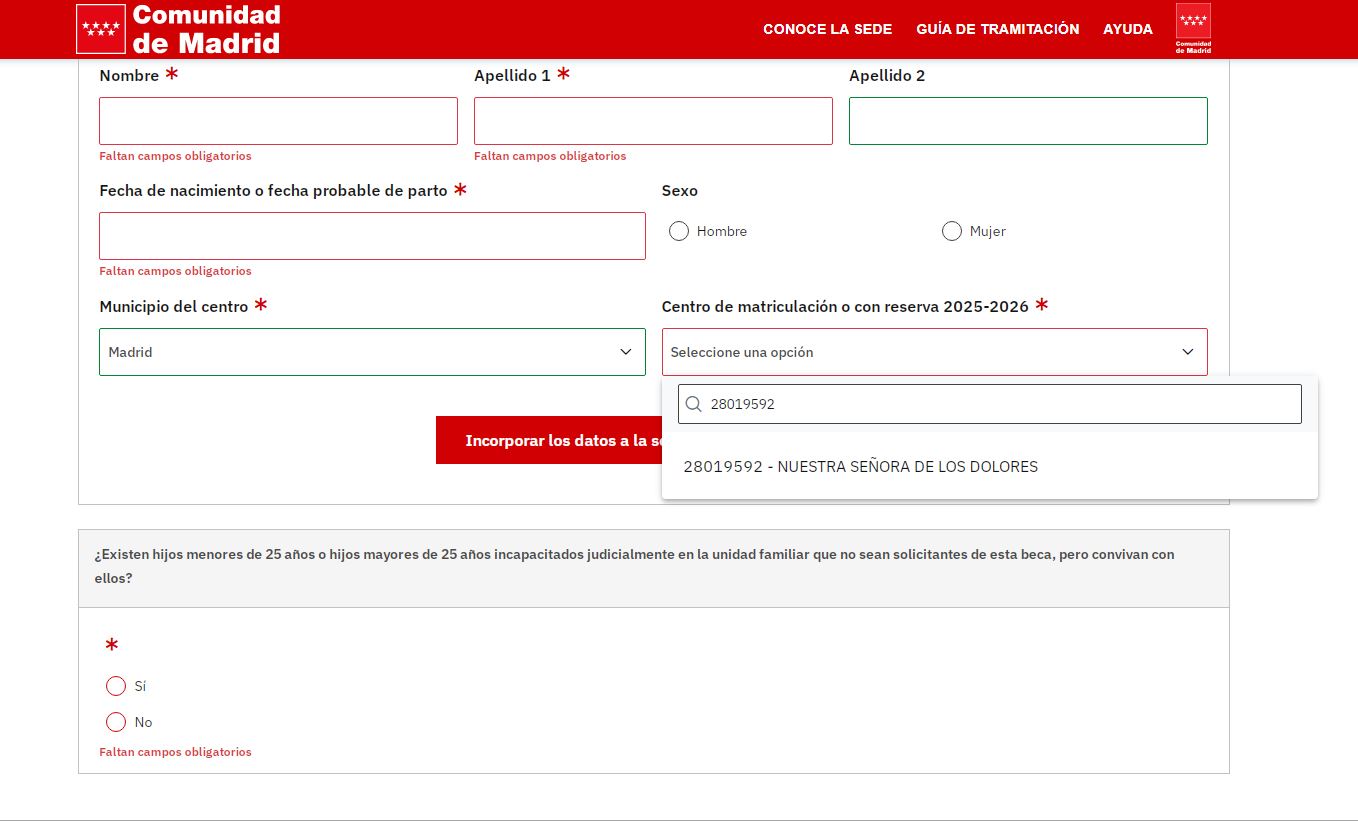Select the Hombre radio button
The width and height of the screenshot is (1358, 821).
point(679,231)
